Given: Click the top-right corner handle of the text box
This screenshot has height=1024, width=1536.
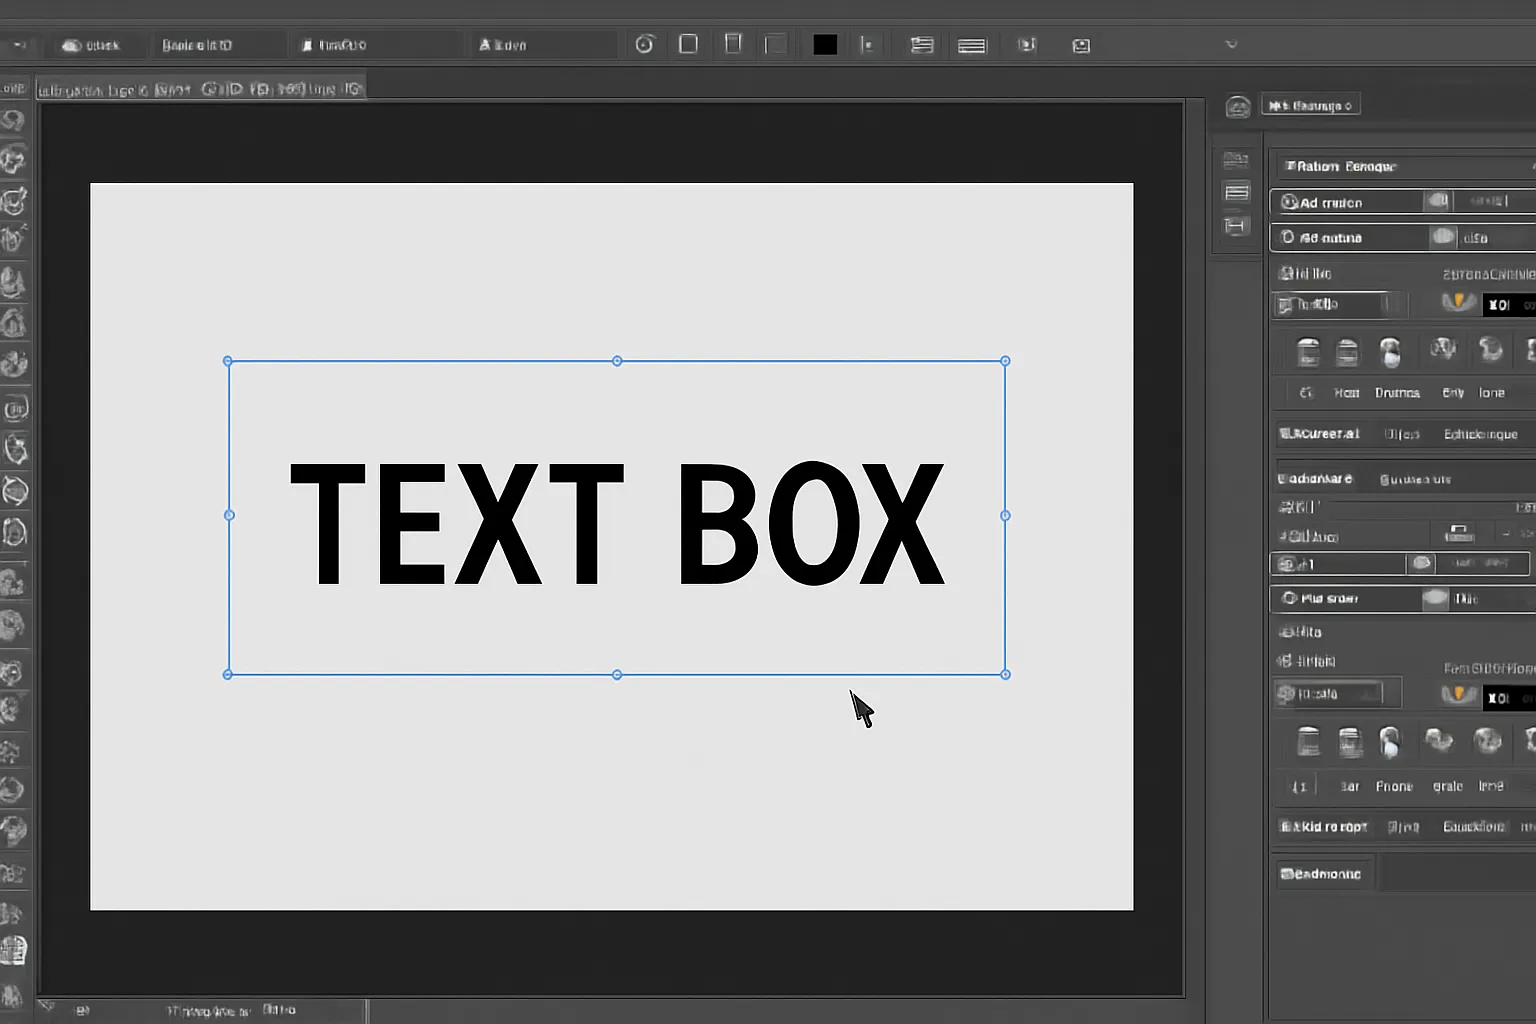Looking at the screenshot, I should (1005, 361).
